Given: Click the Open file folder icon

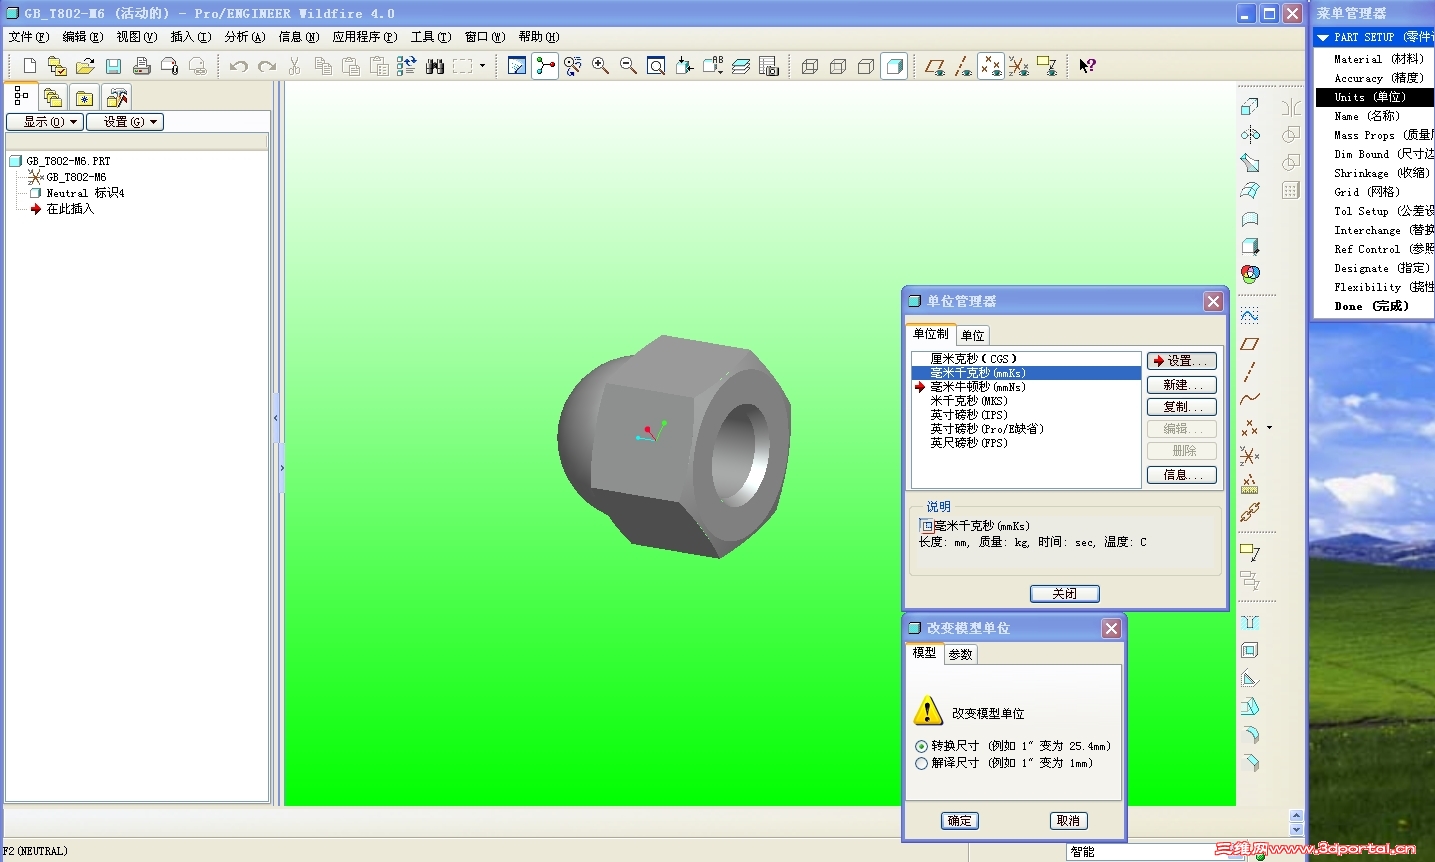Looking at the screenshot, I should click(85, 66).
